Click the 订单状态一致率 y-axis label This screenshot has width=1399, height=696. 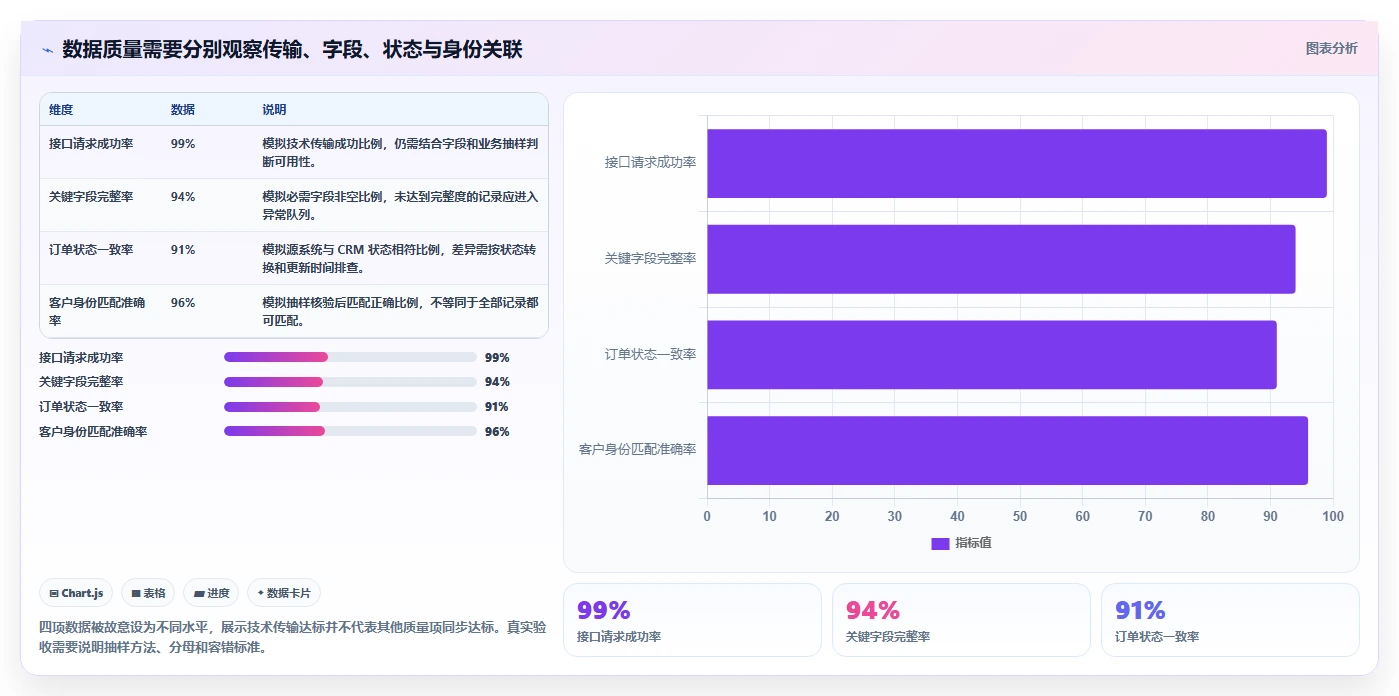[650, 354]
